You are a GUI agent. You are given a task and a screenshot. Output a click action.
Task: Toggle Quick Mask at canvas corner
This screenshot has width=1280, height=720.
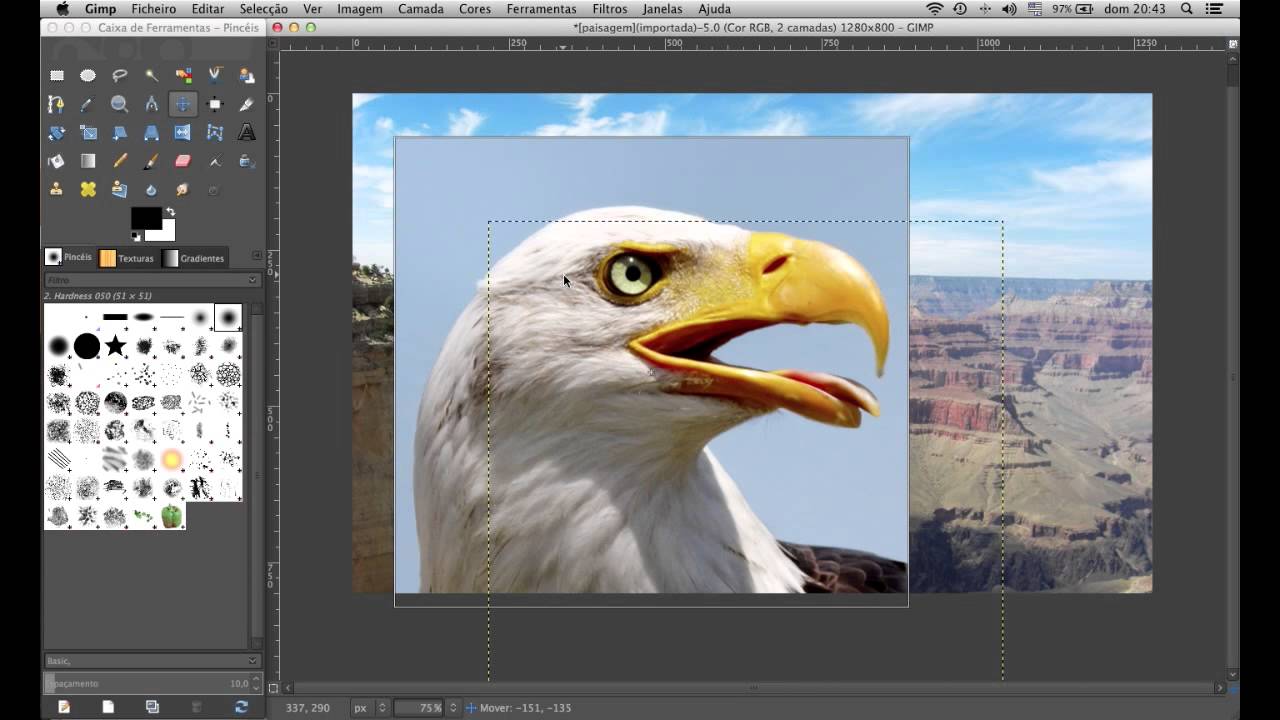pos(273,688)
